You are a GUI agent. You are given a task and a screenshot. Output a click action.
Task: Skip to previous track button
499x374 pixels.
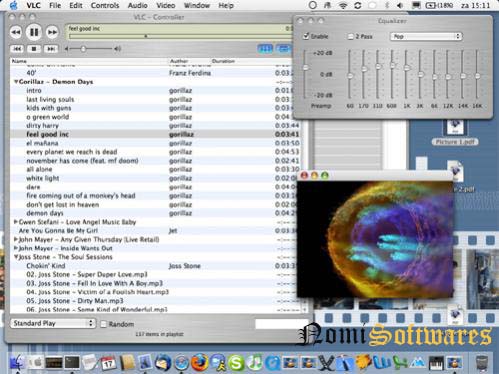coord(17,49)
